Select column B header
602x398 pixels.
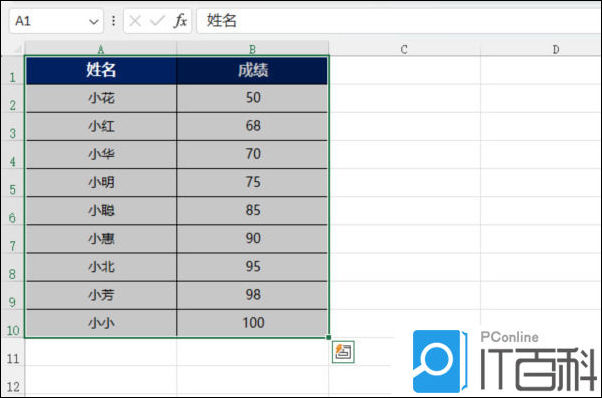[x=252, y=49]
